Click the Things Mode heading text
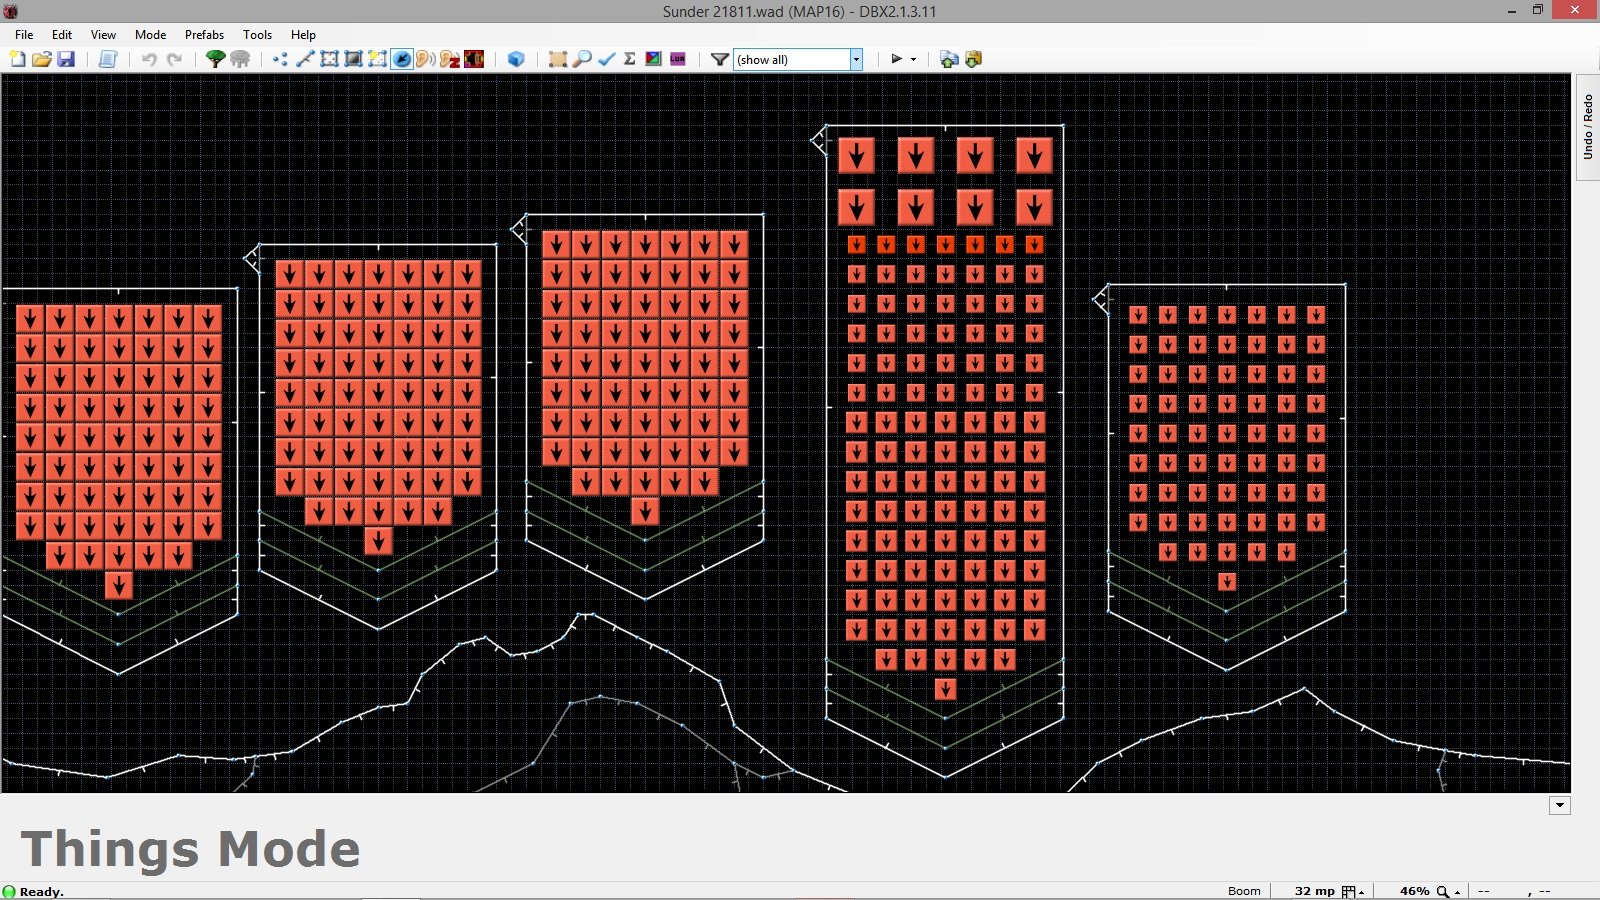The width and height of the screenshot is (1600, 900). [x=190, y=849]
